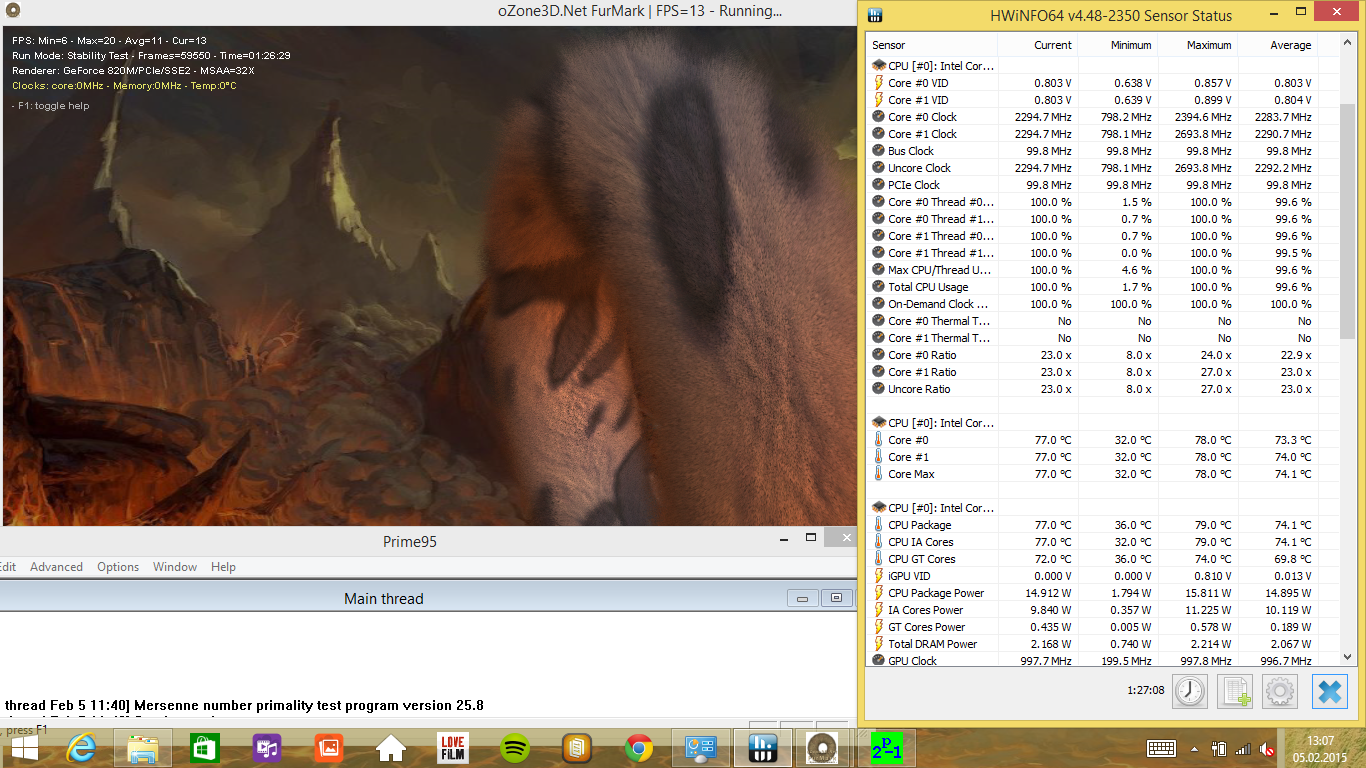
Task: Click the chip icon beside Total CPU Usage
Action: (879, 287)
